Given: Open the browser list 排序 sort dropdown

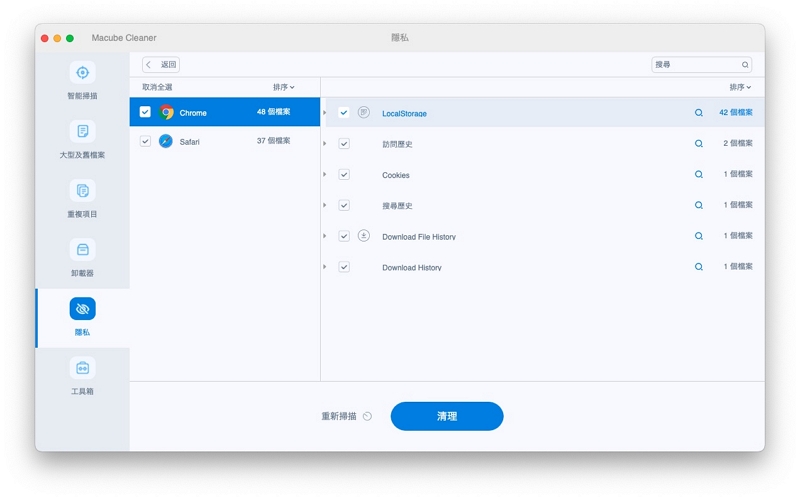Looking at the screenshot, I should pos(284,87).
